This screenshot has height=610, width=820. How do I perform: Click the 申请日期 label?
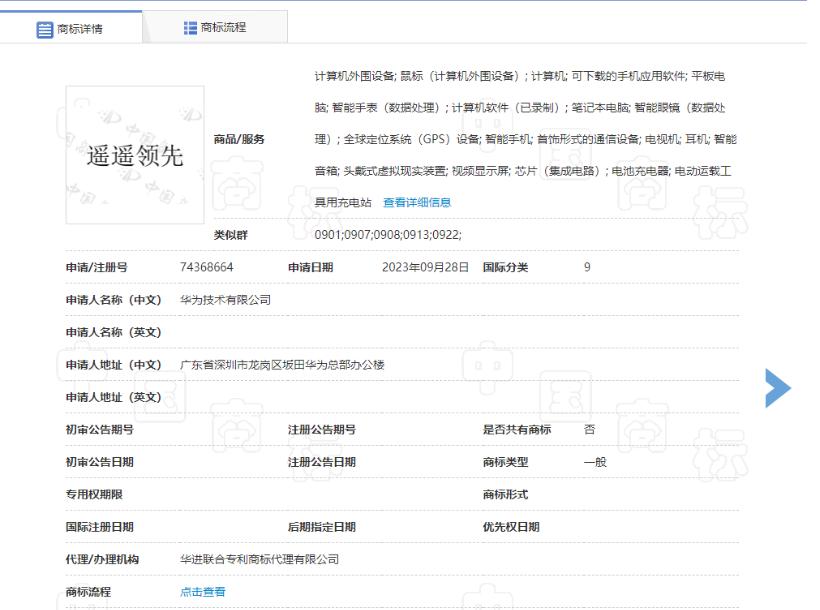click(311, 267)
